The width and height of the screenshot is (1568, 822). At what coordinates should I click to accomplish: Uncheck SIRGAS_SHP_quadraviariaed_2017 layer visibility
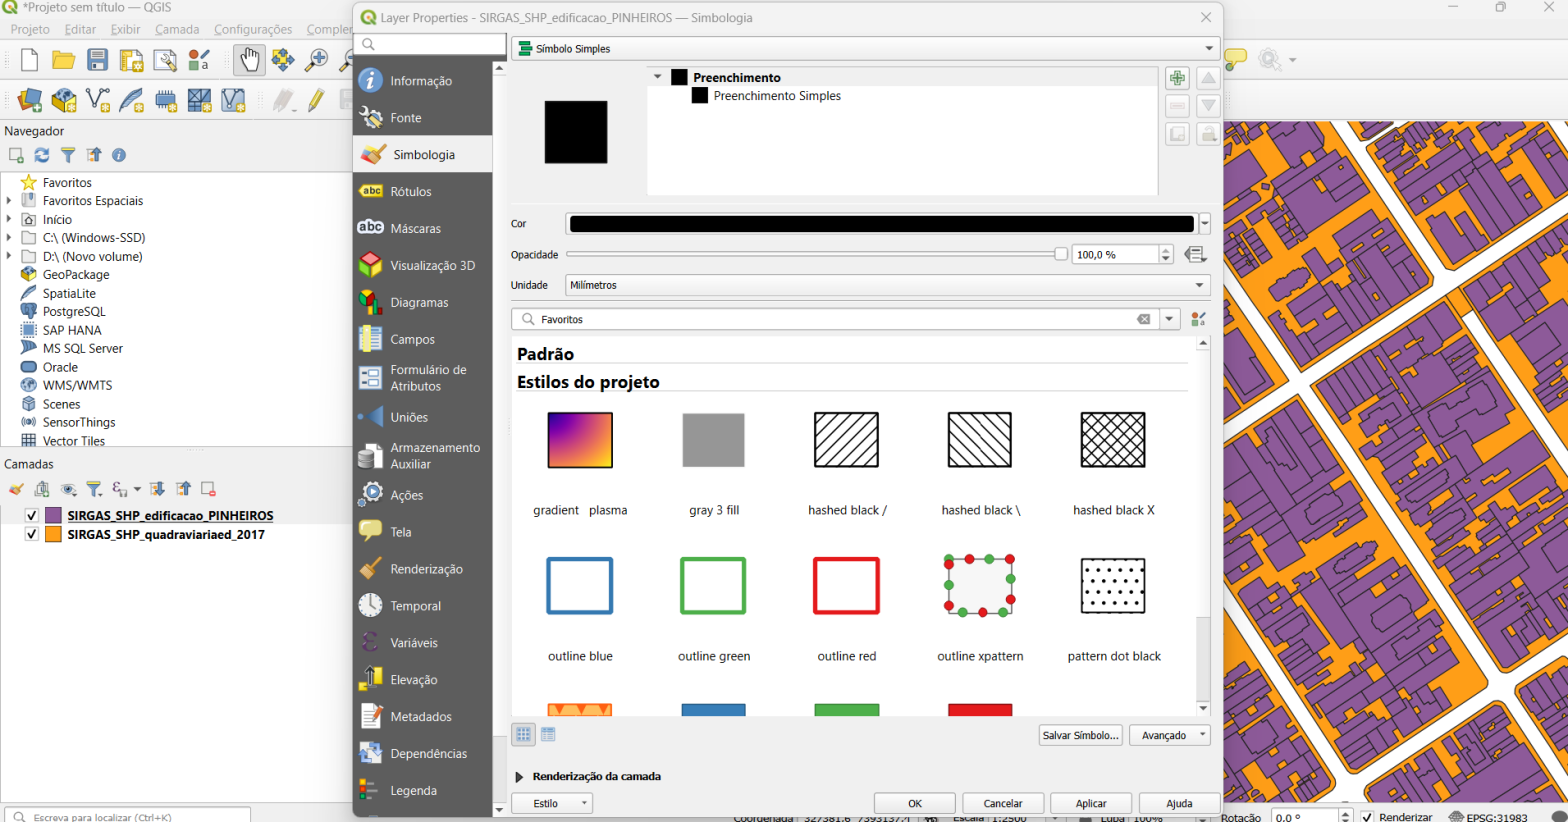click(32, 534)
